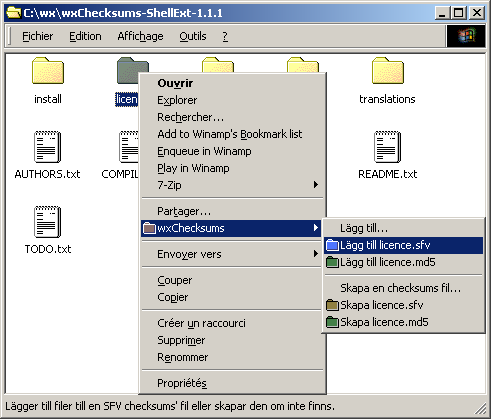This screenshot has width=491, height=419.
Task: Click the blue folder icon beside Lägg till licence.sfv
Action: (332, 245)
